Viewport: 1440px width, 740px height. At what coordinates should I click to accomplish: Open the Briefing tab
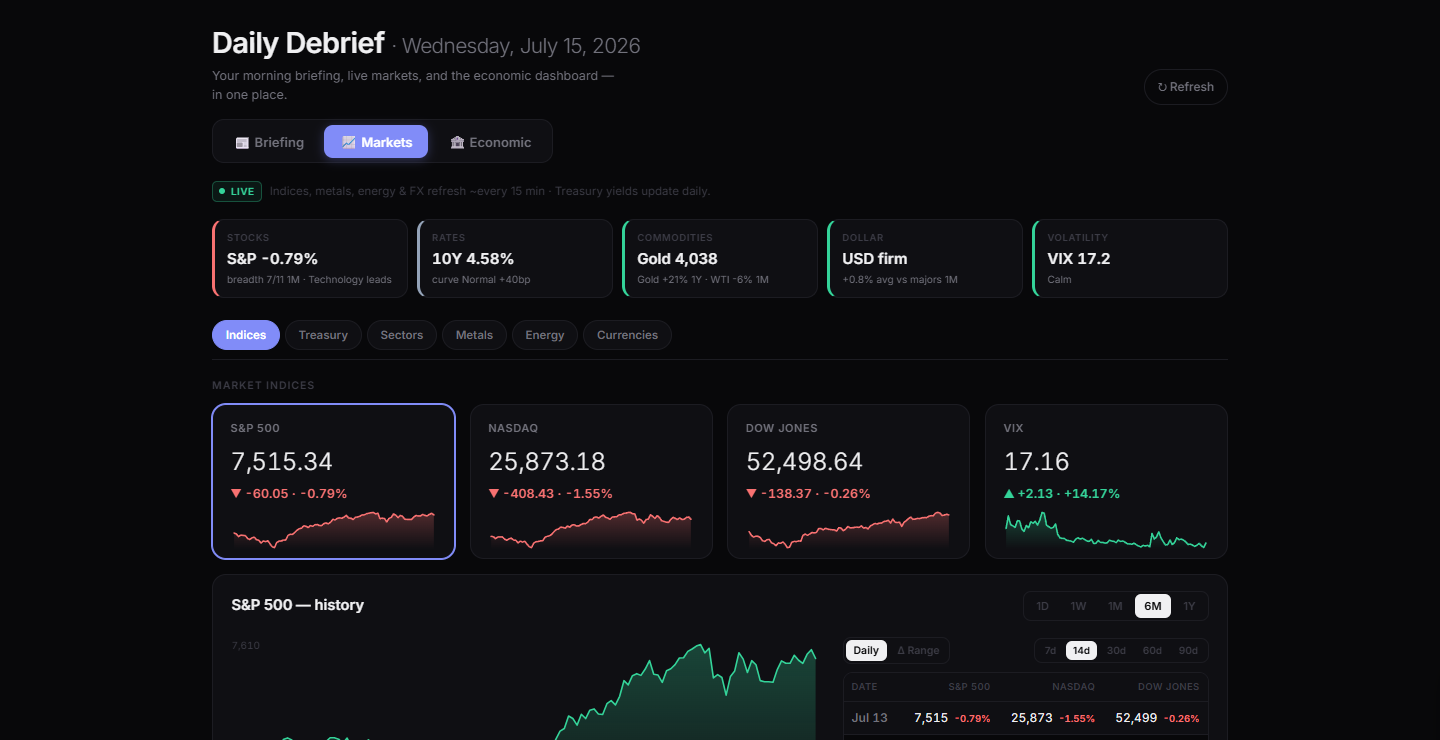click(270, 142)
